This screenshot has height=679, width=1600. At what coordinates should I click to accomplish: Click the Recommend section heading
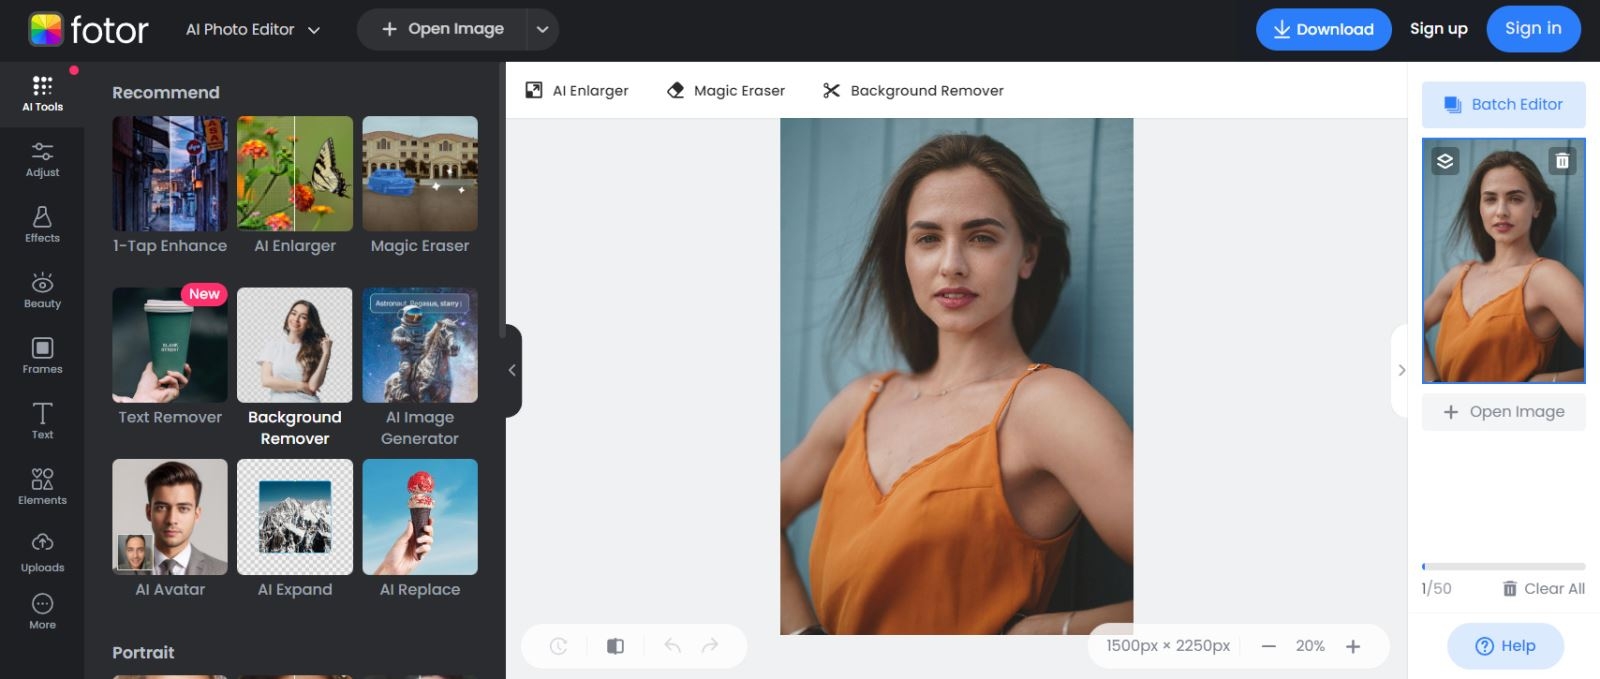[165, 92]
